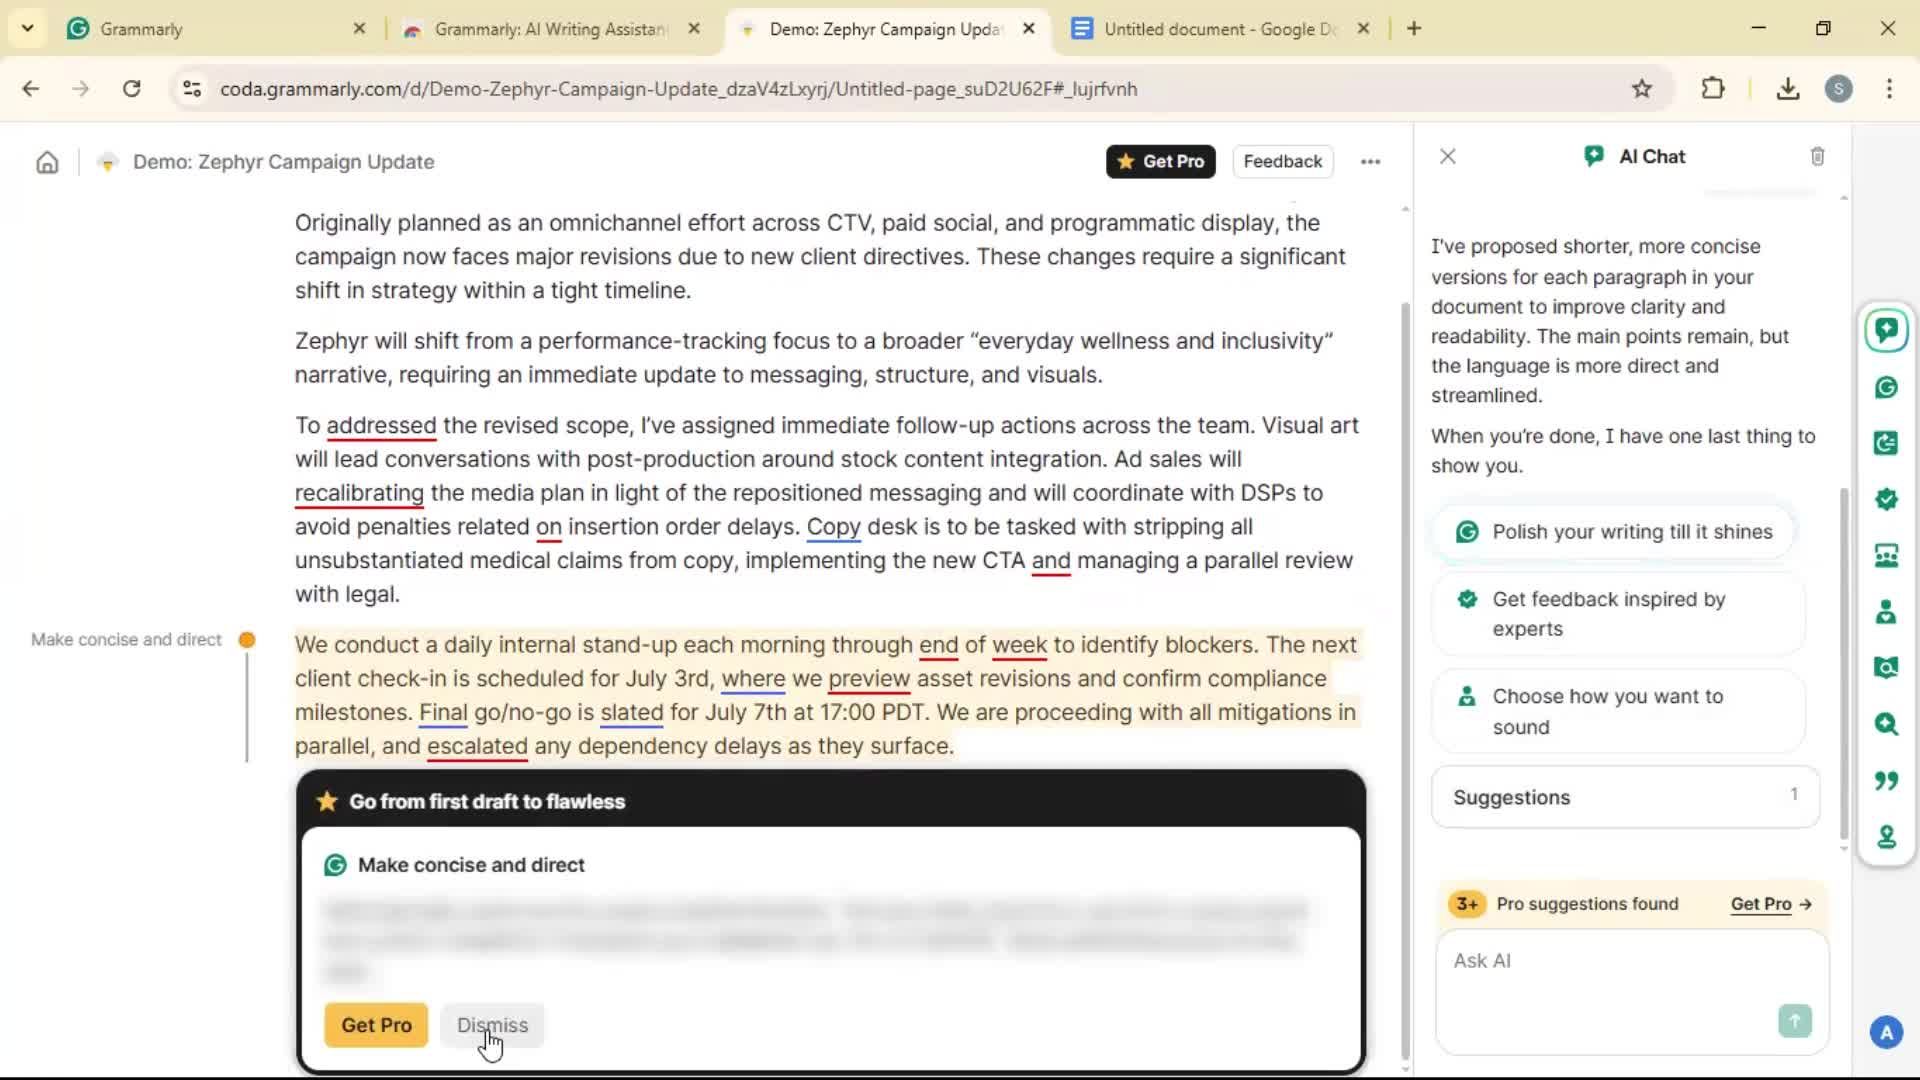Delete chat using the trash icon
Image resolution: width=1920 pixels, height=1080 pixels.
pyautogui.click(x=1817, y=156)
